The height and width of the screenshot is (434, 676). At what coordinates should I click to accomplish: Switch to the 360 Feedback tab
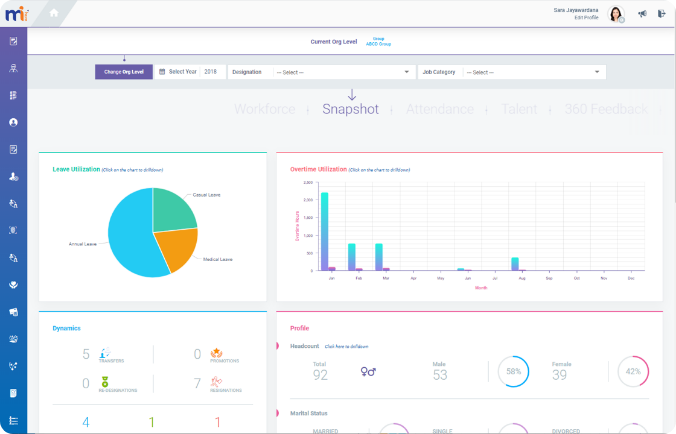[606, 109]
